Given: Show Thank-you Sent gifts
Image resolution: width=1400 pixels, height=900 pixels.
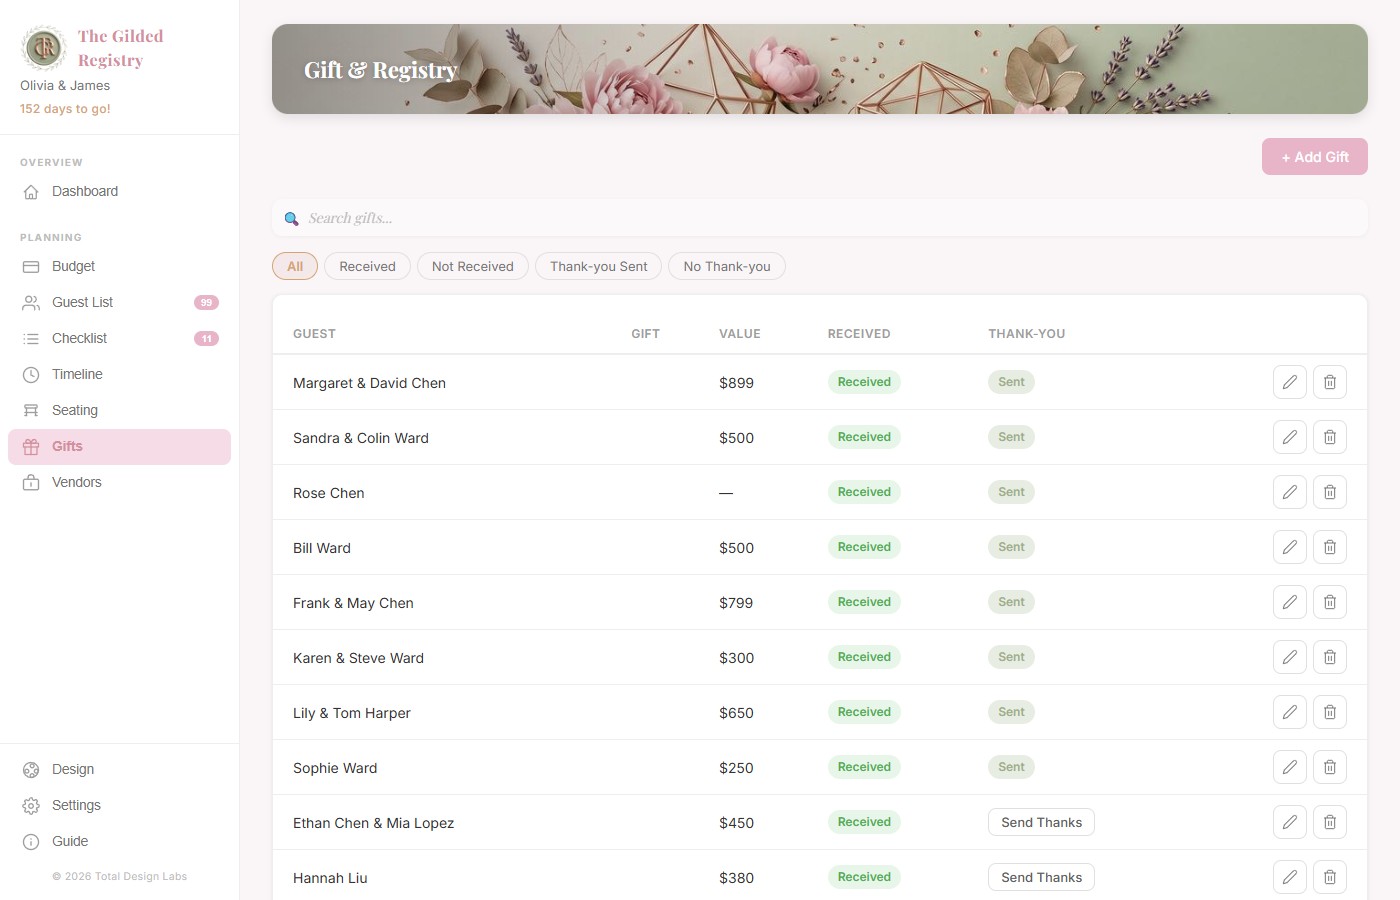Looking at the screenshot, I should click(x=599, y=266).
